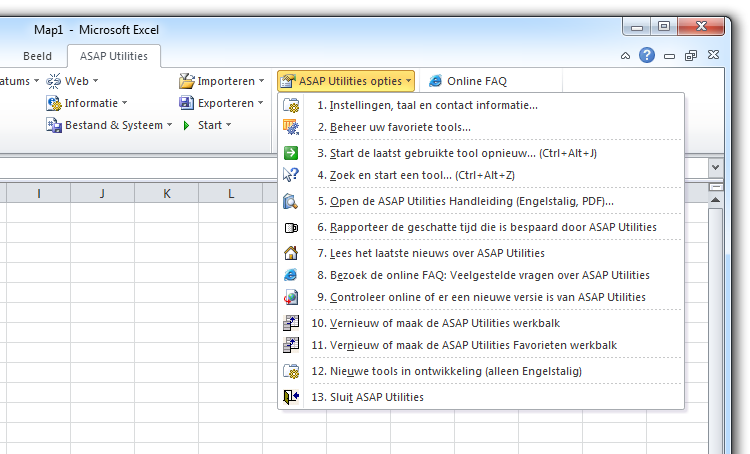750x454 pixels.
Task: Click the favorites gear icon beside Beheer item
Action: click(291, 127)
